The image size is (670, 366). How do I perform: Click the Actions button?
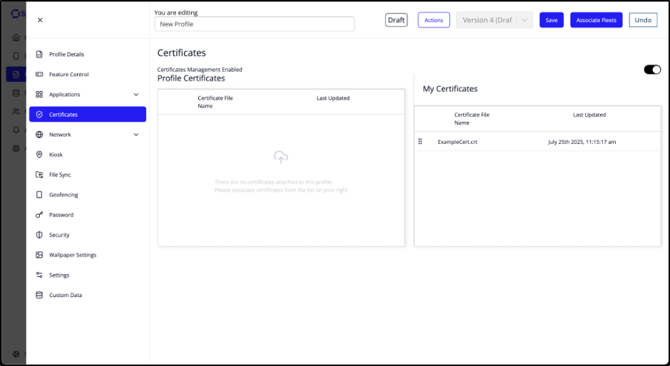pos(434,20)
